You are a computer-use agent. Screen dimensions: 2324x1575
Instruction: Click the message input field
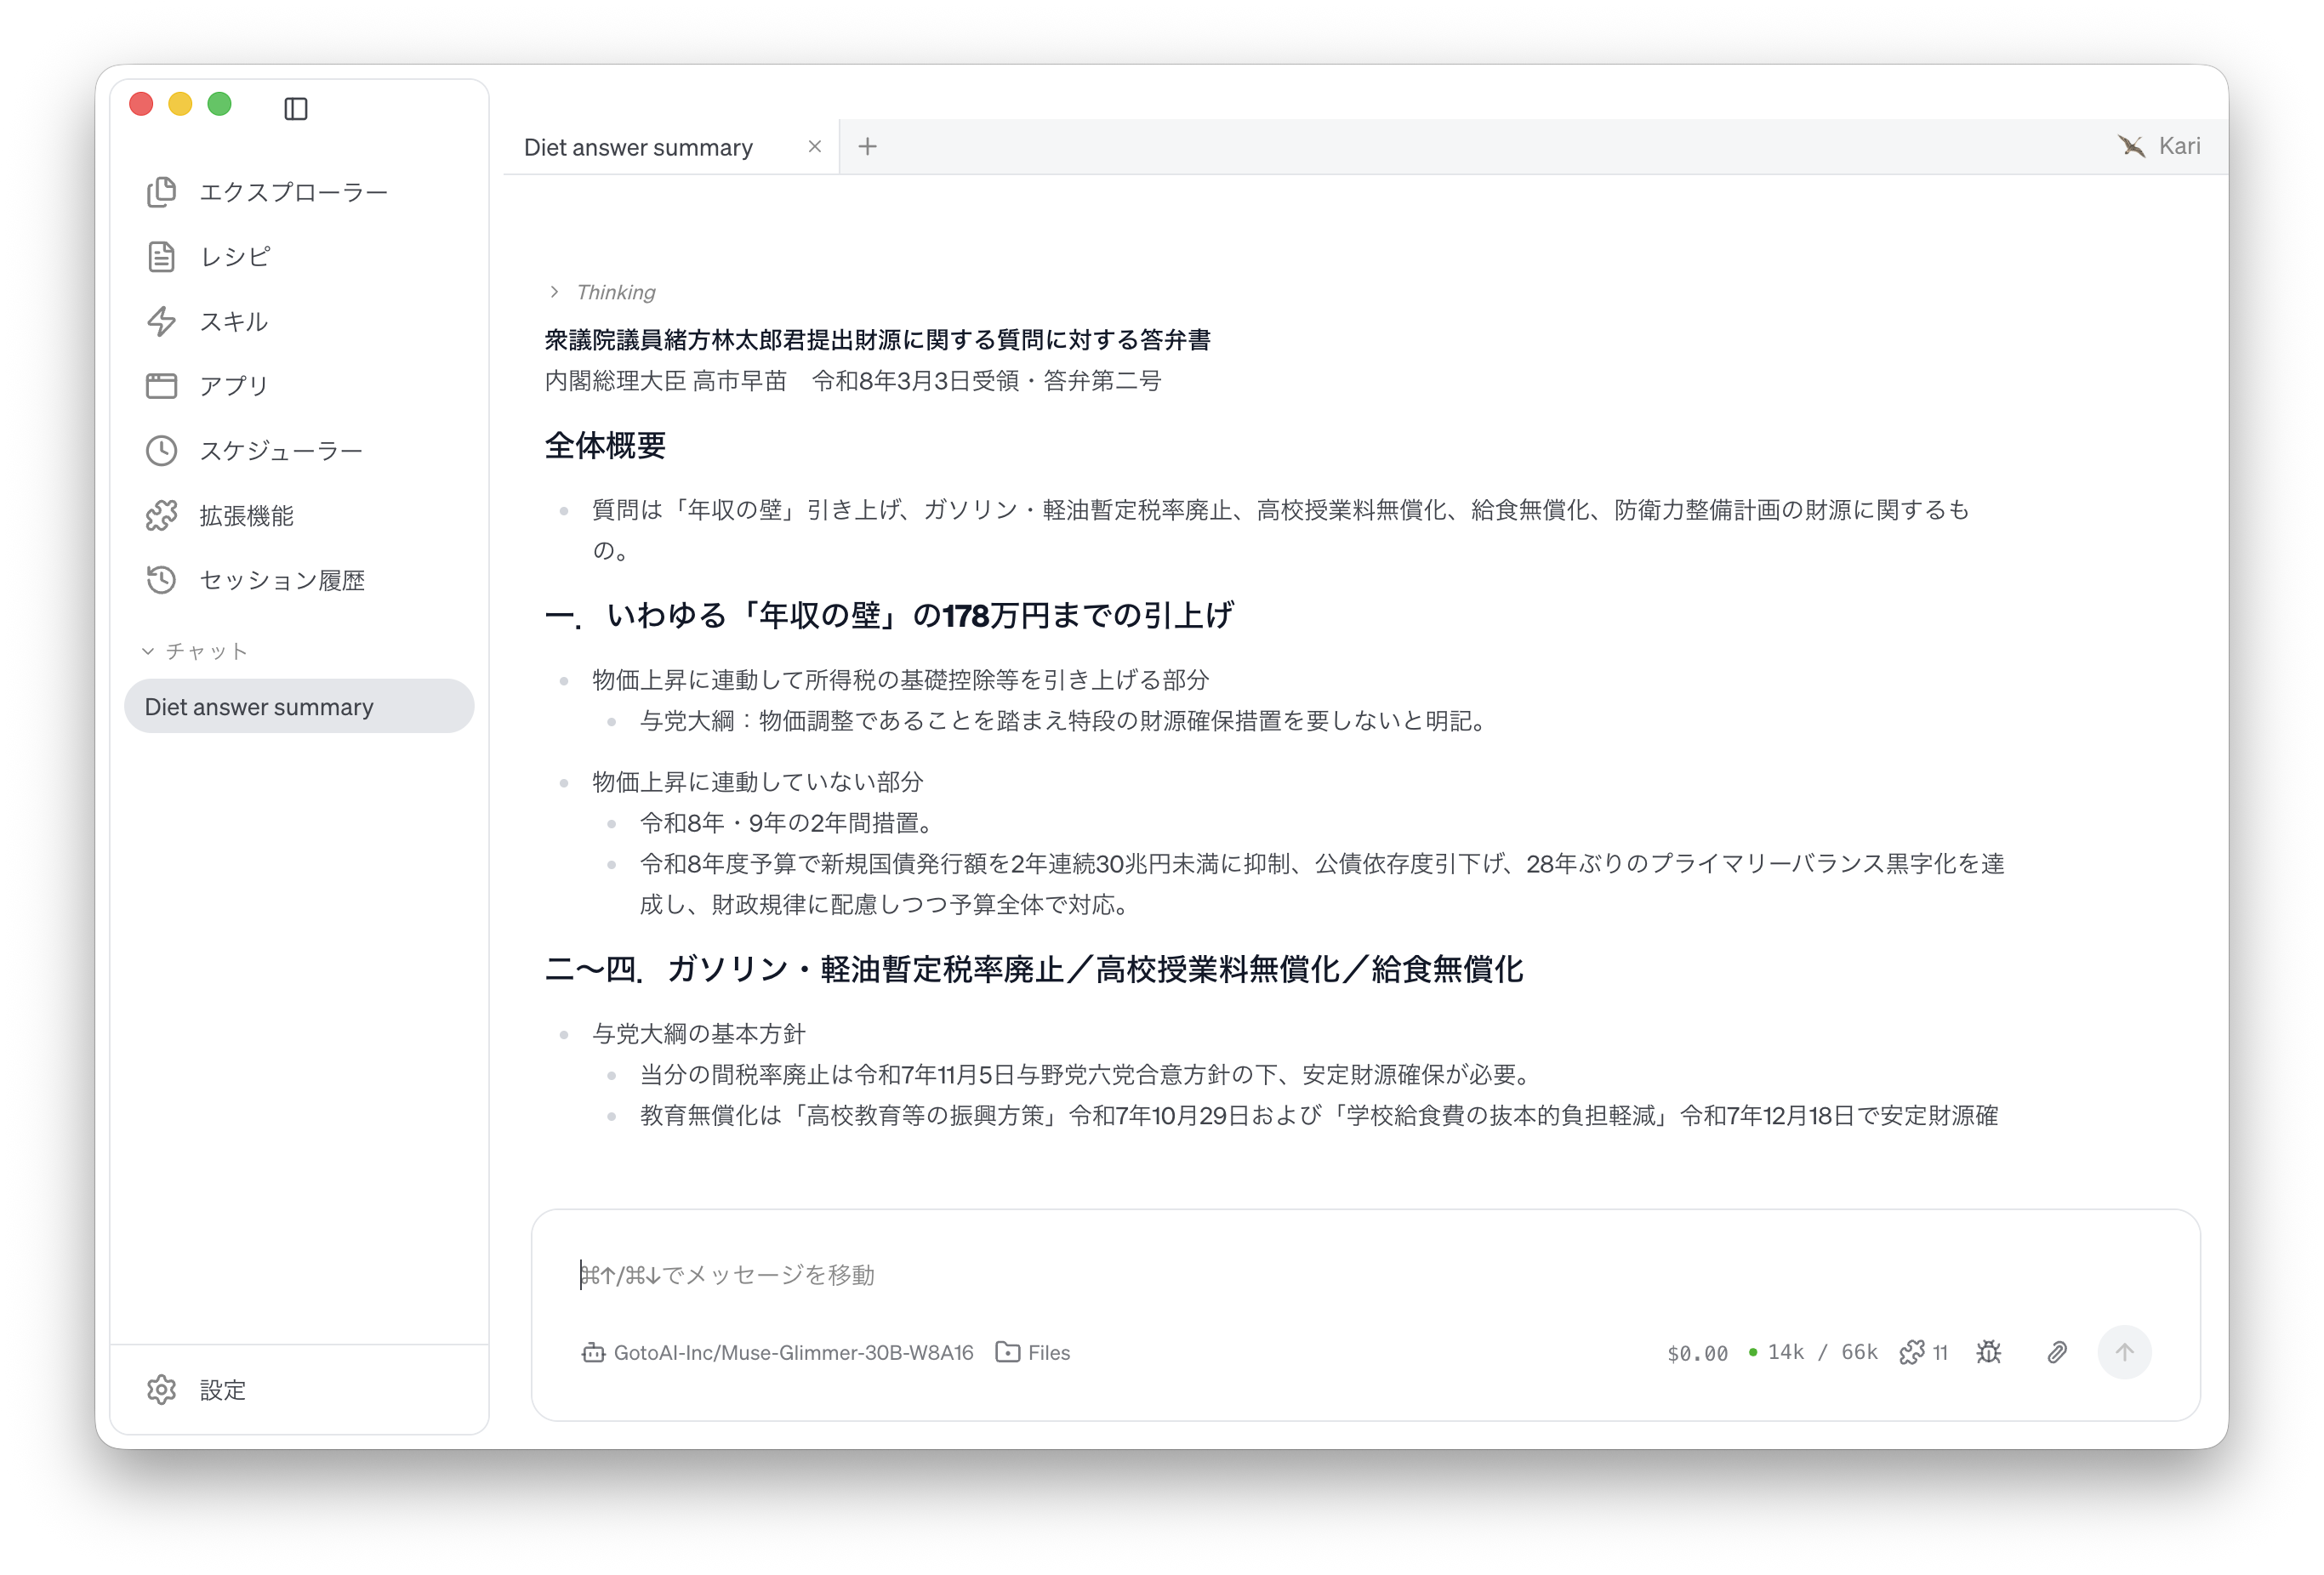(x=1365, y=1274)
